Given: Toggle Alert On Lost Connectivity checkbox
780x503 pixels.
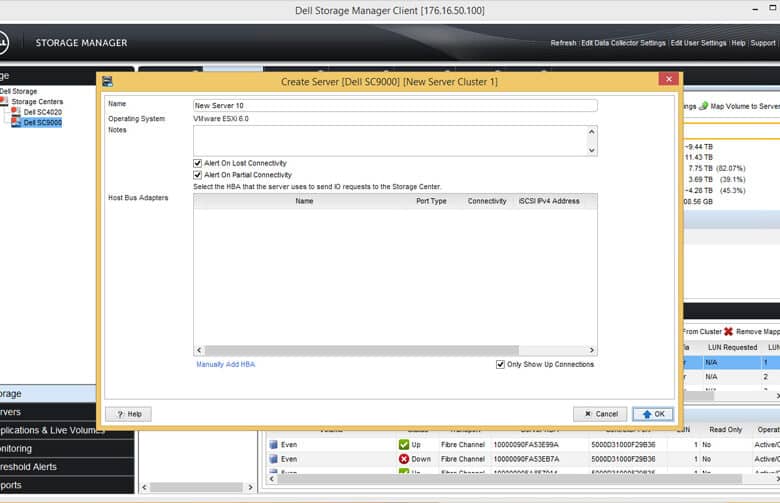Looking at the screenshot, I should click(x=197, y=163).
